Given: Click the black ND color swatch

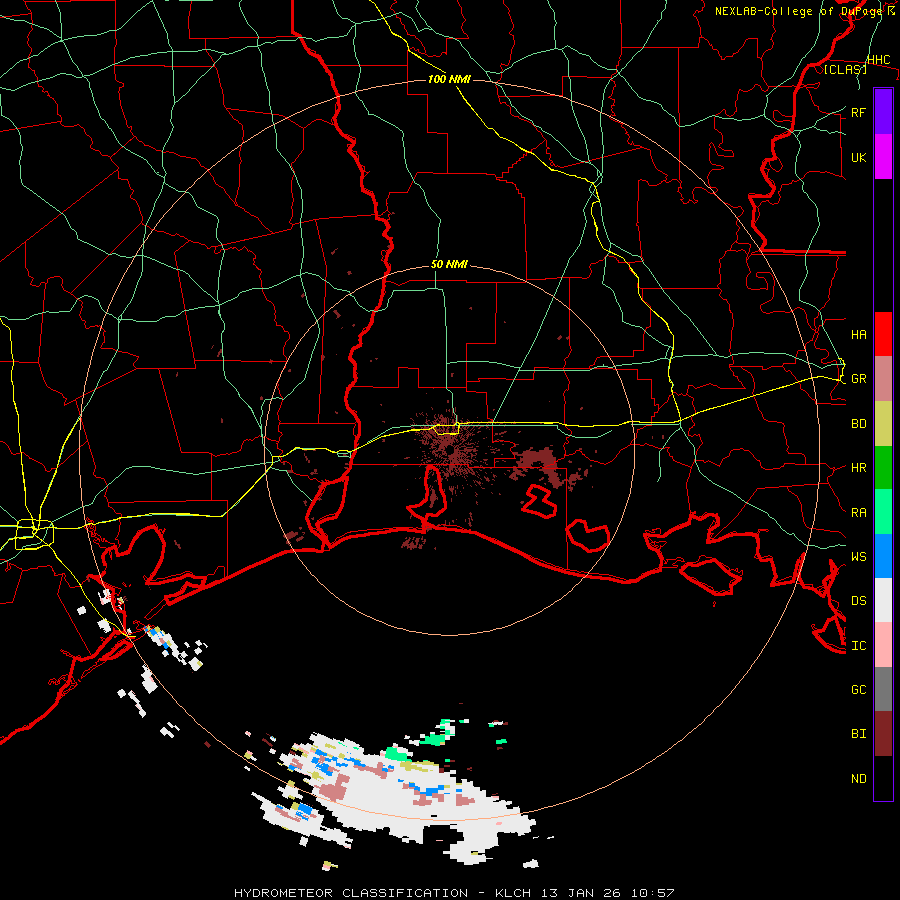Looking at the screenshot, I should [x=883, y=778].
